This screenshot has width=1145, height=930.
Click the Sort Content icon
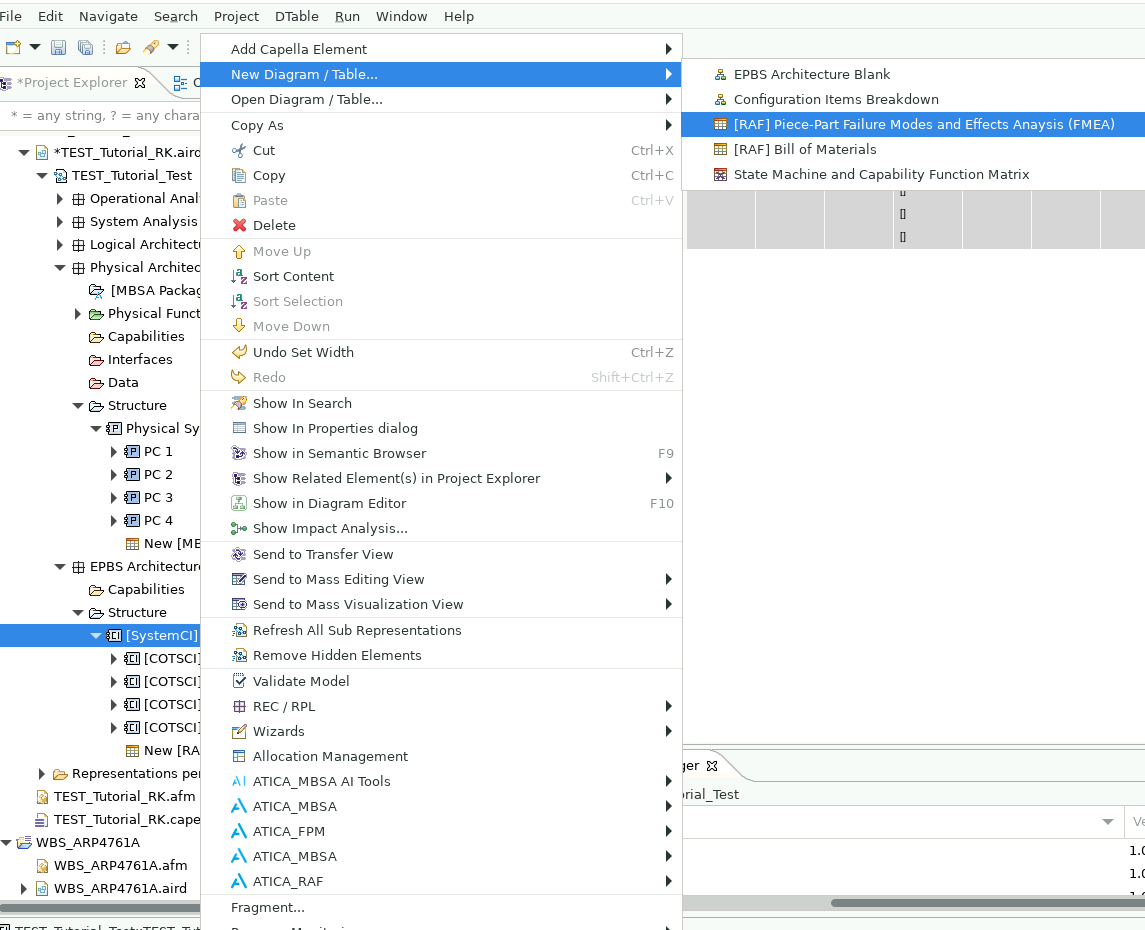[x=239, y=277]
